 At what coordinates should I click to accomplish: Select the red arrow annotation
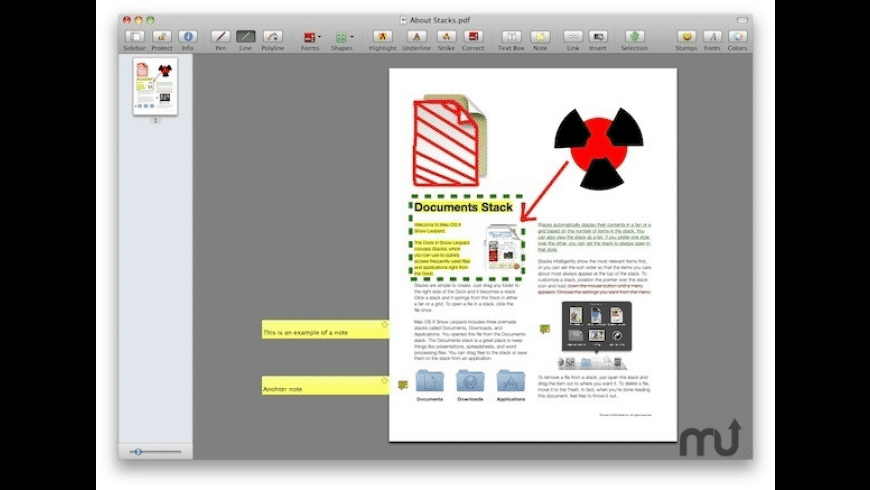pos(545,191)
